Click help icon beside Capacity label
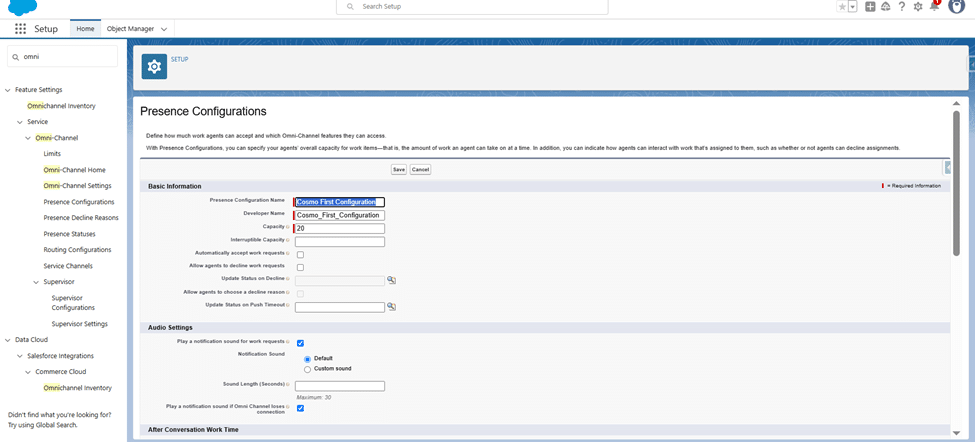975x442 pixels. [x=289, y=227]
